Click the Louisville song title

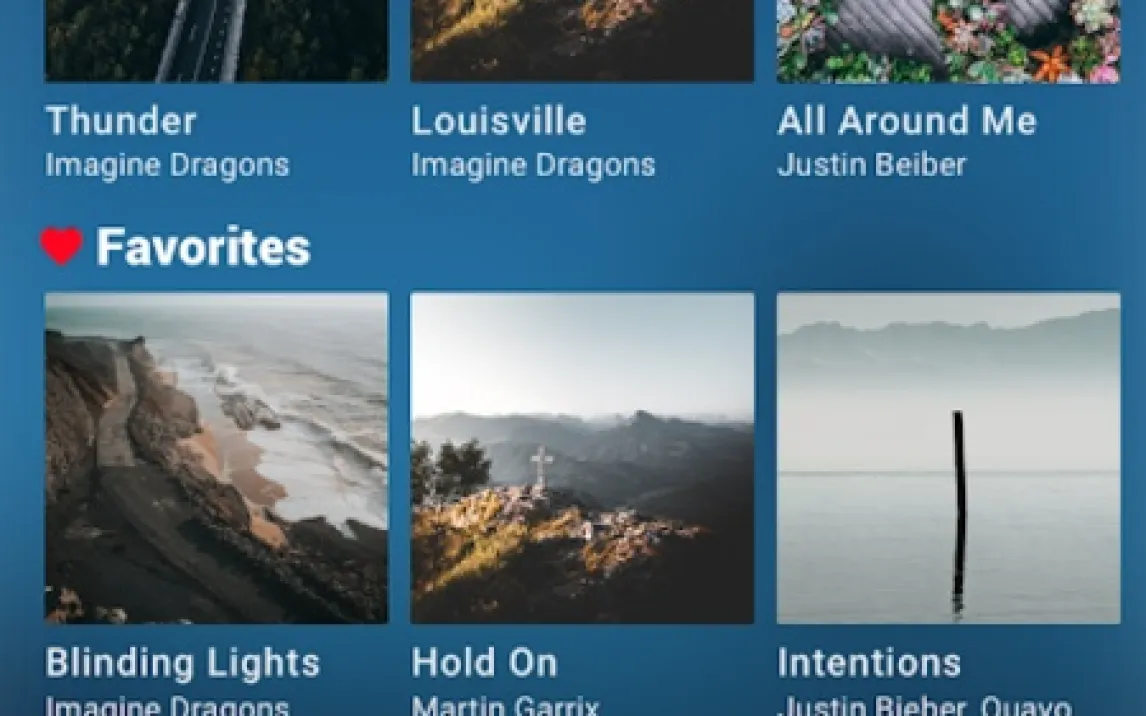[x=499, y=121]
